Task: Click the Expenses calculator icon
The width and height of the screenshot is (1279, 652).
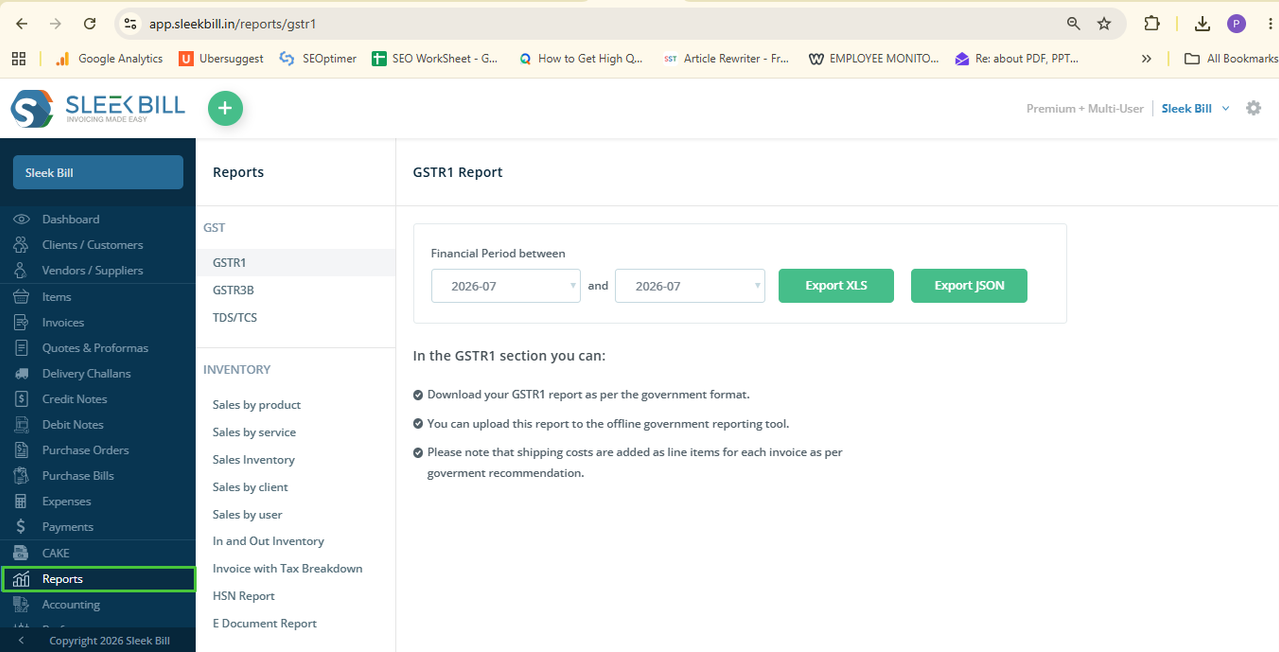Action: click(x=21, y=501)
